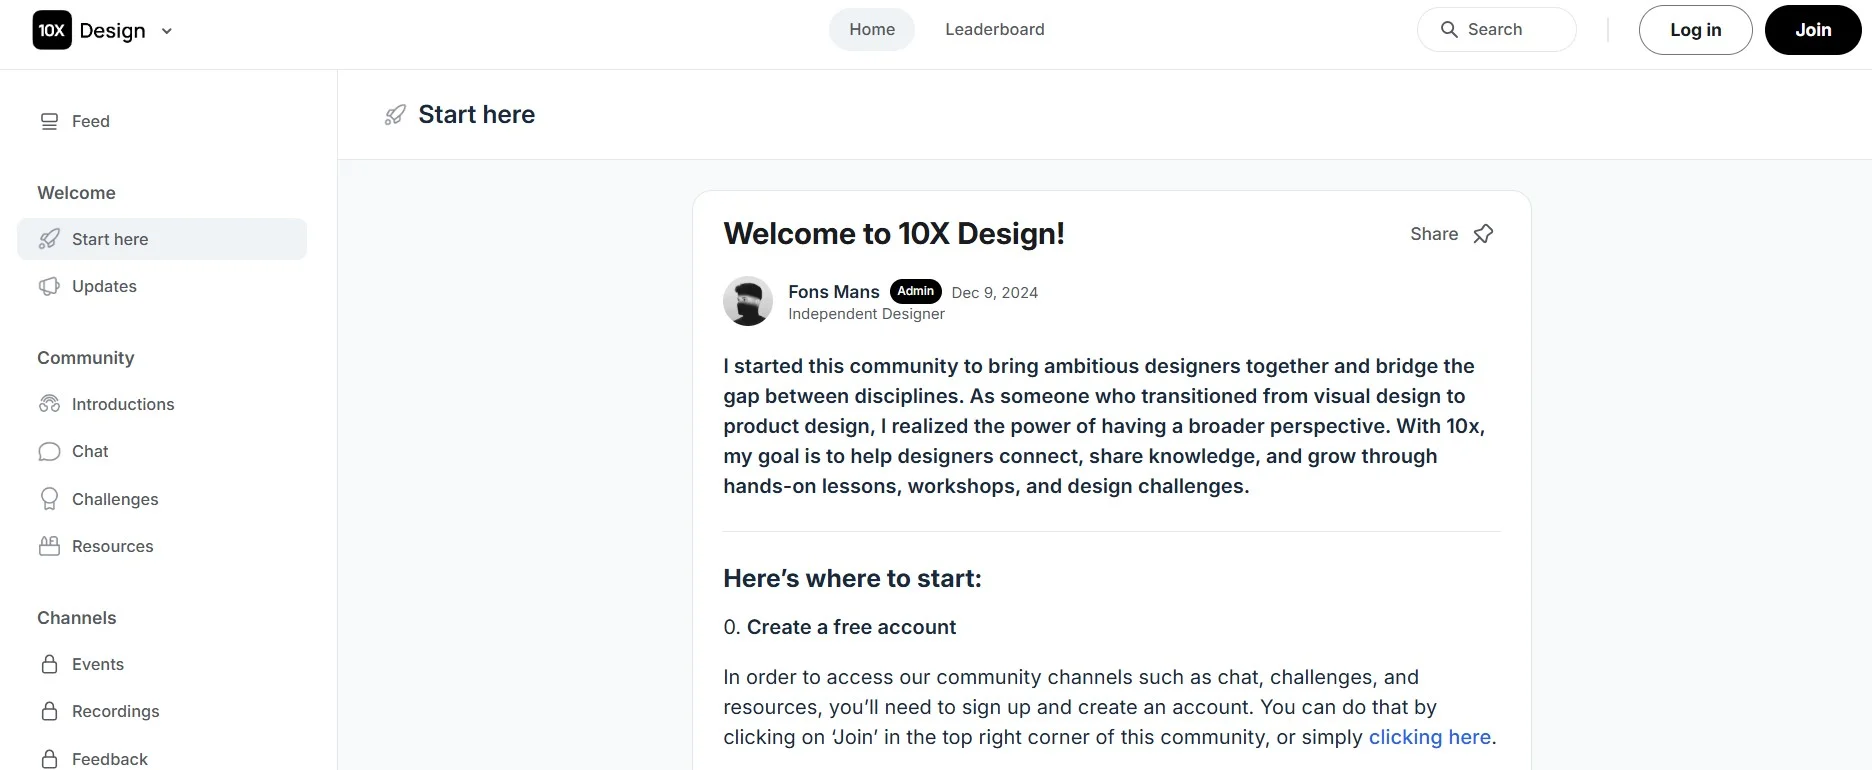The width and height of the screenshot is (1872, 770).
Task: Click the Search input field
Action: click(1497, 30)
